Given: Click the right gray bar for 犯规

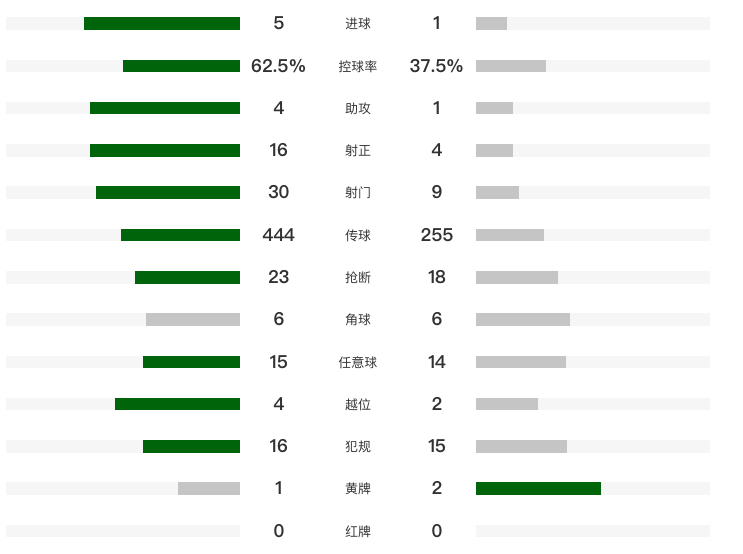Looking at the screenshot, I should [x=521, y=446].
